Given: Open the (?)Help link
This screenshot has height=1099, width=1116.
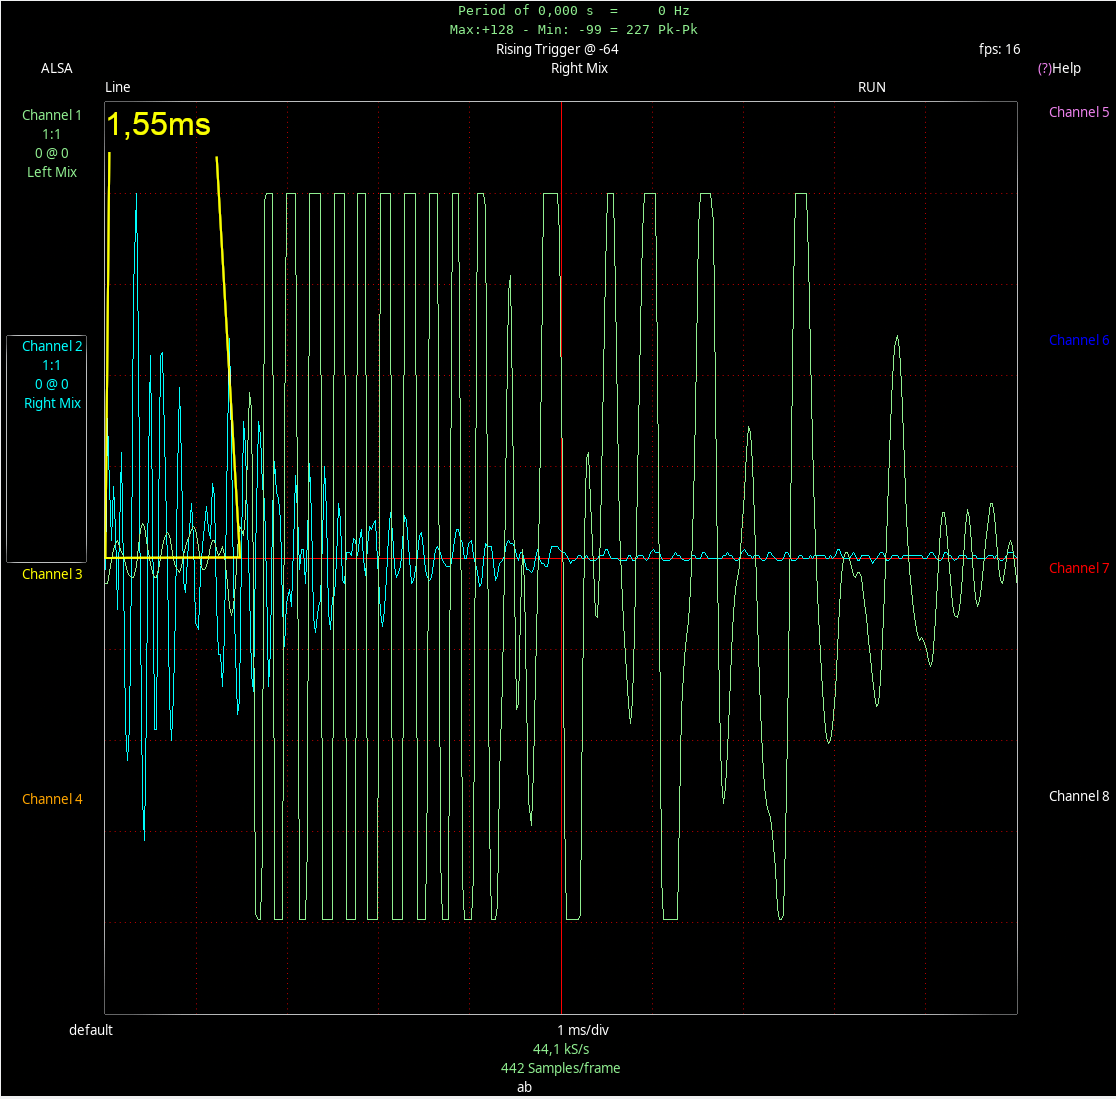Looking at the screenshot, I should coord(1059,68).
